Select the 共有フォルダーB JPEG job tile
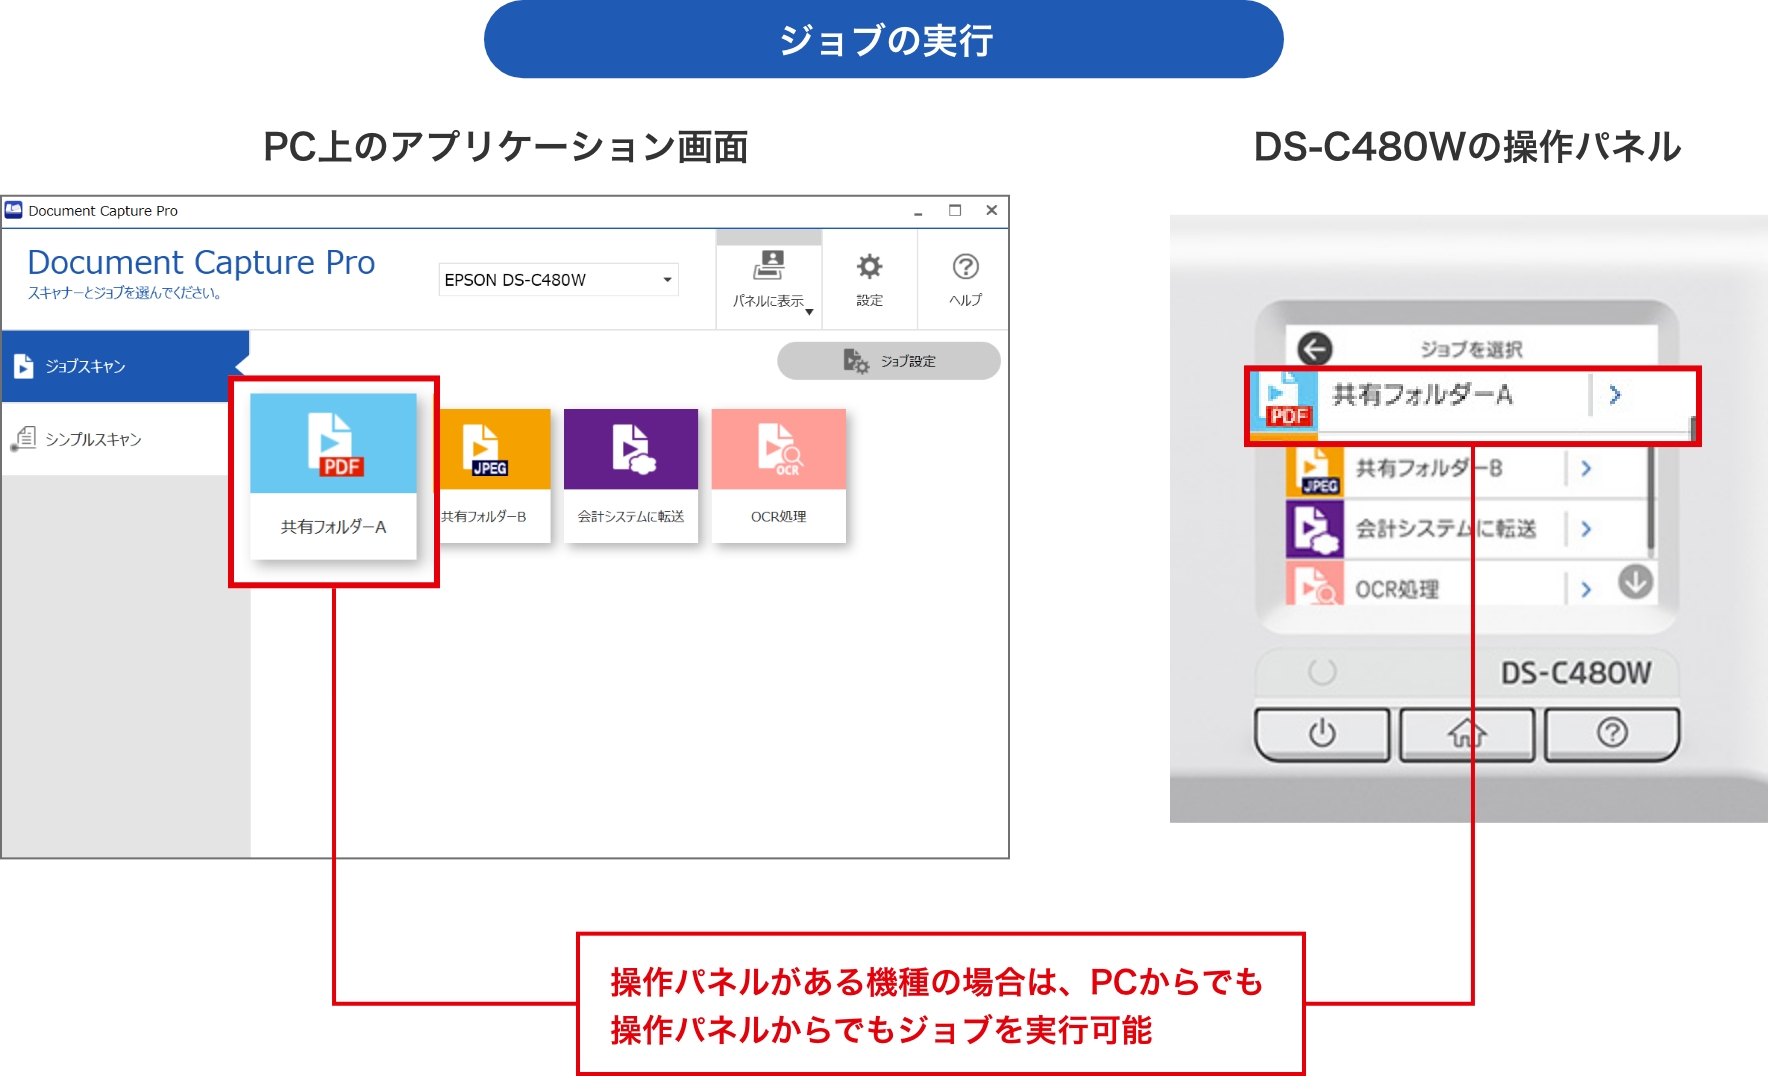This screenshot has width=1768, height=1076. pyautogui.click(x=492, y=476)
